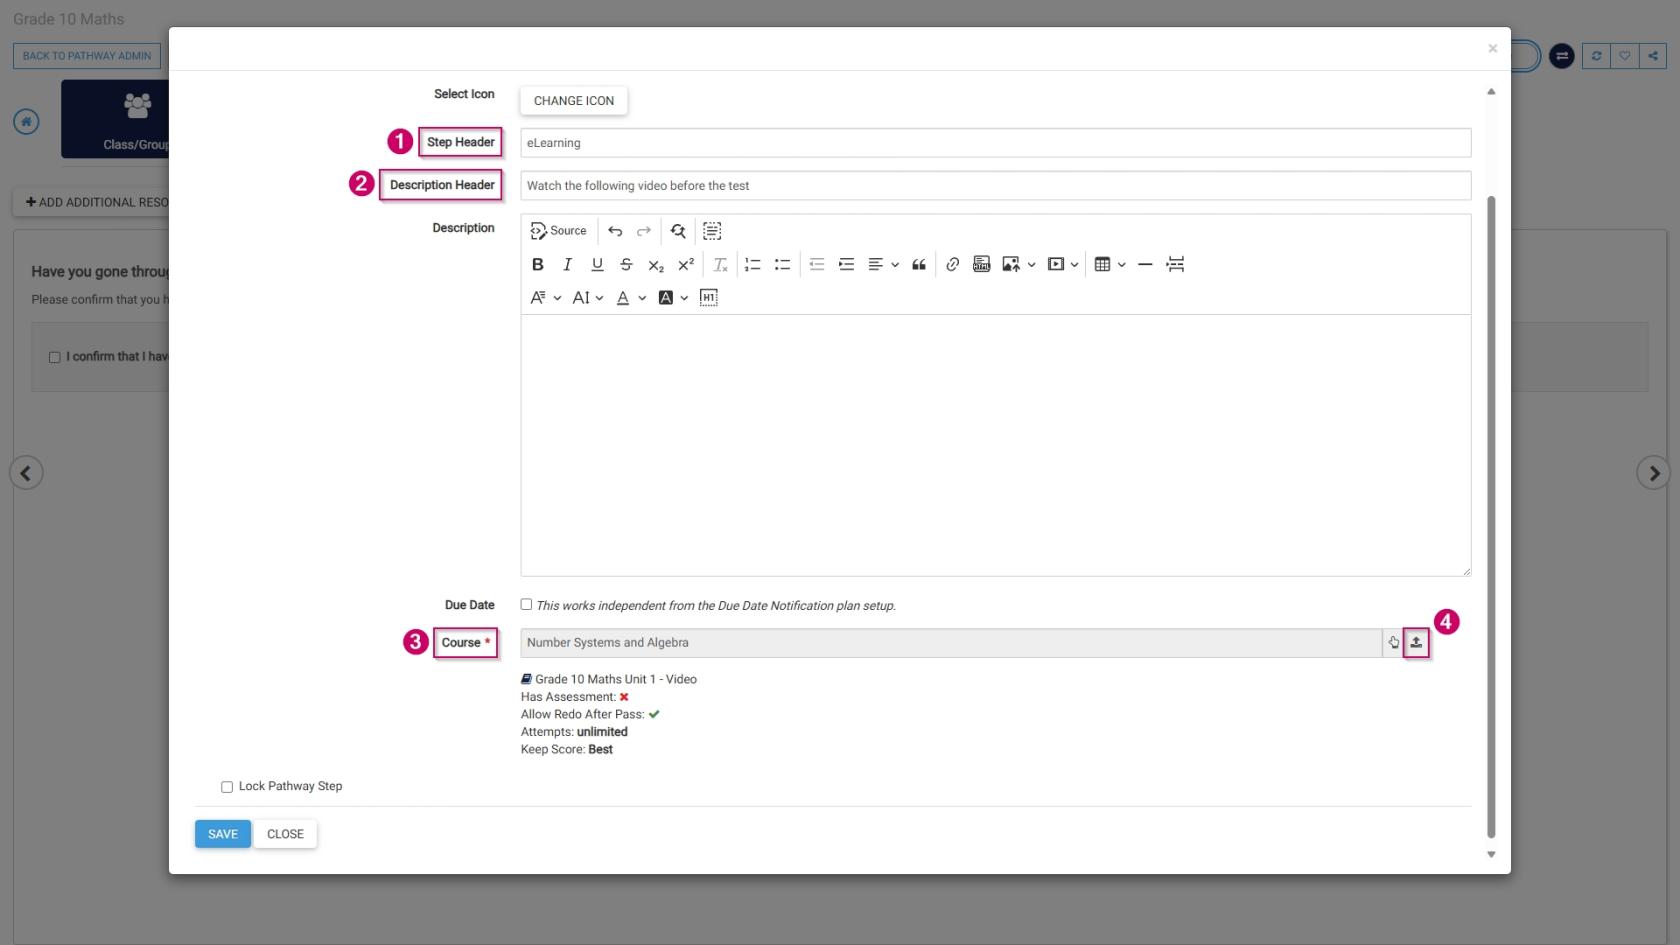
Task: Click the refresh icon behind dialog
Action: pos(1596,56)
